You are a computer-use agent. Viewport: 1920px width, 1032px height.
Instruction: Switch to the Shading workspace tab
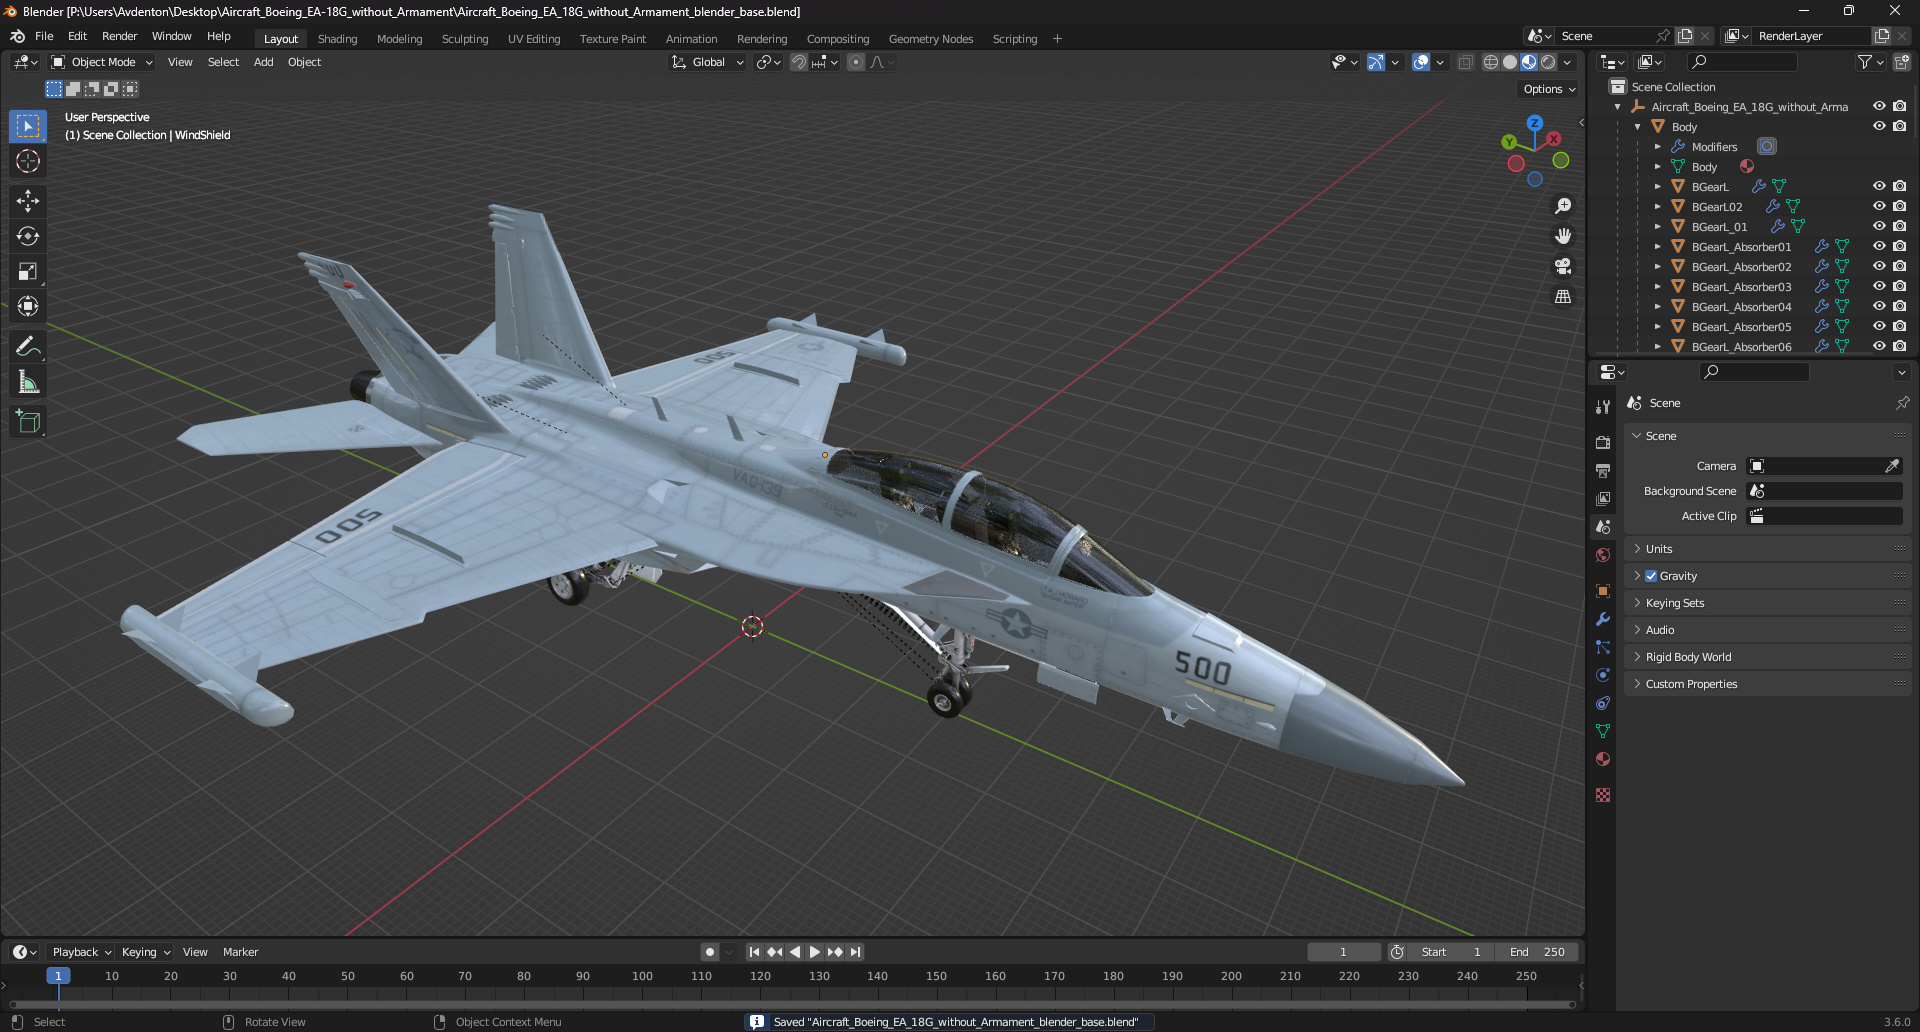coord(337,39)
